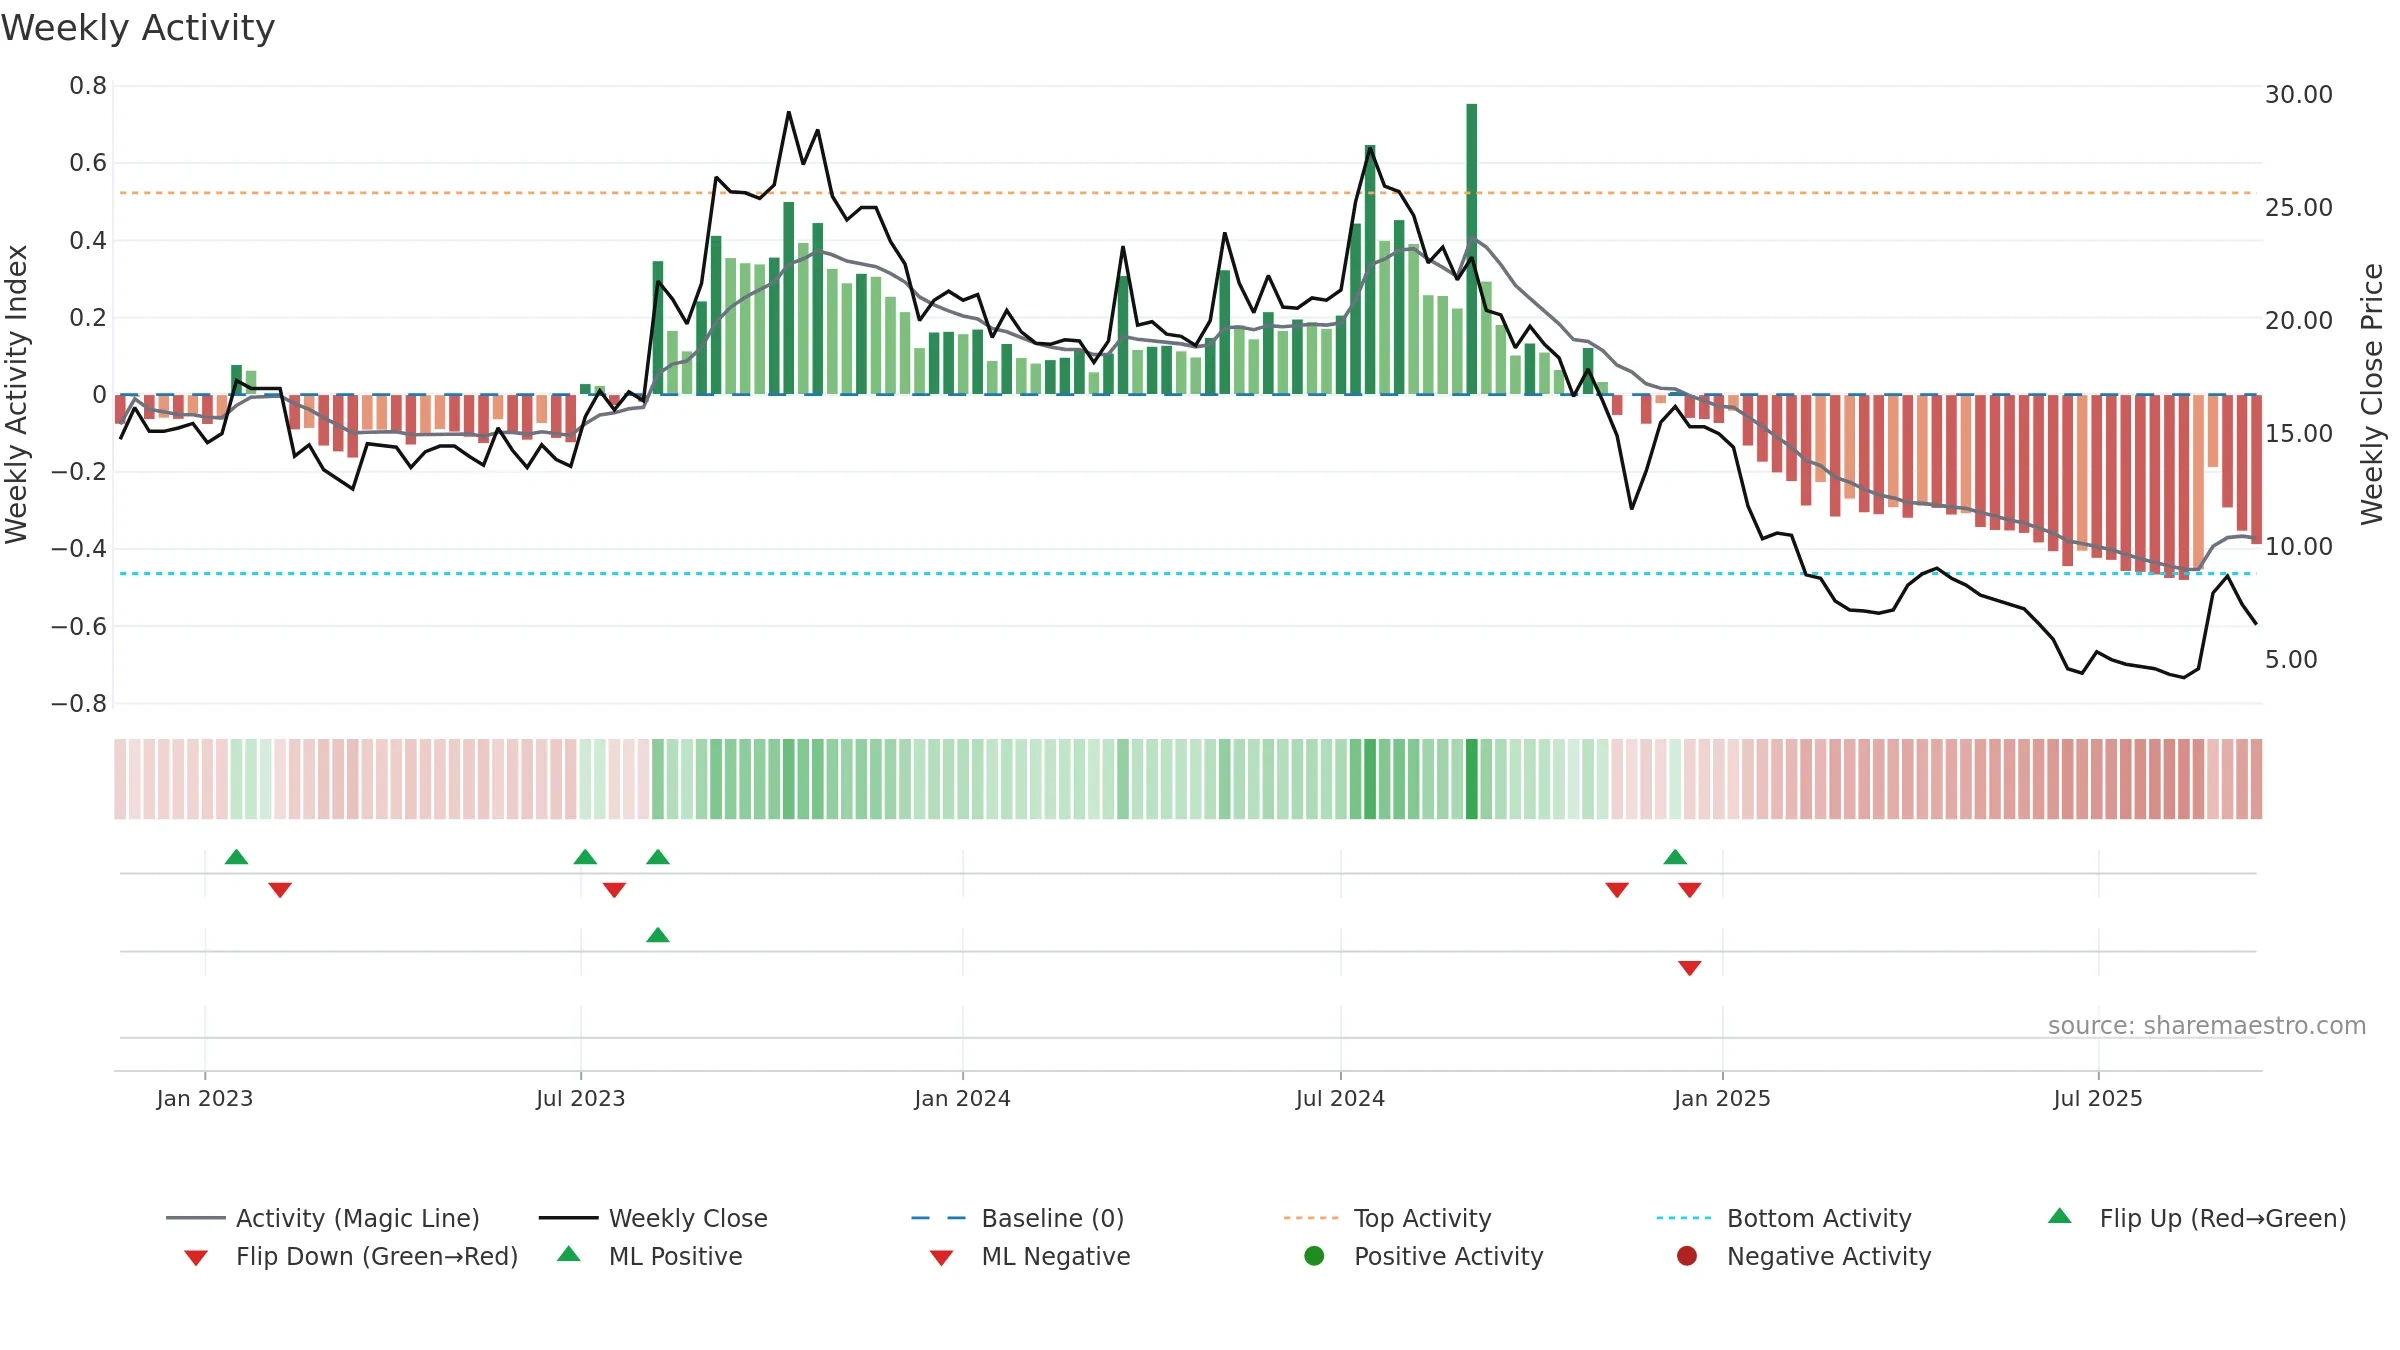This screenshot has height=1350, width=2400.
Task: Click the 'Jan 2025' x-axis label
Action: (1723, 1099)
